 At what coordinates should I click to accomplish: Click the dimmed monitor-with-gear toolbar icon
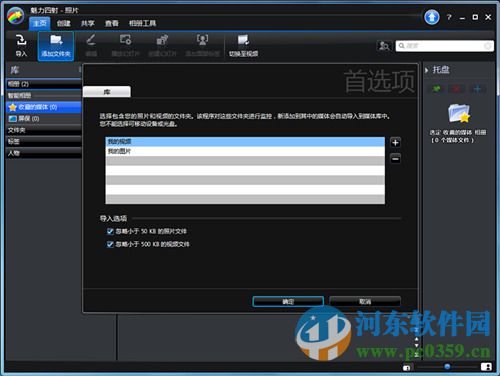(125, 40)
